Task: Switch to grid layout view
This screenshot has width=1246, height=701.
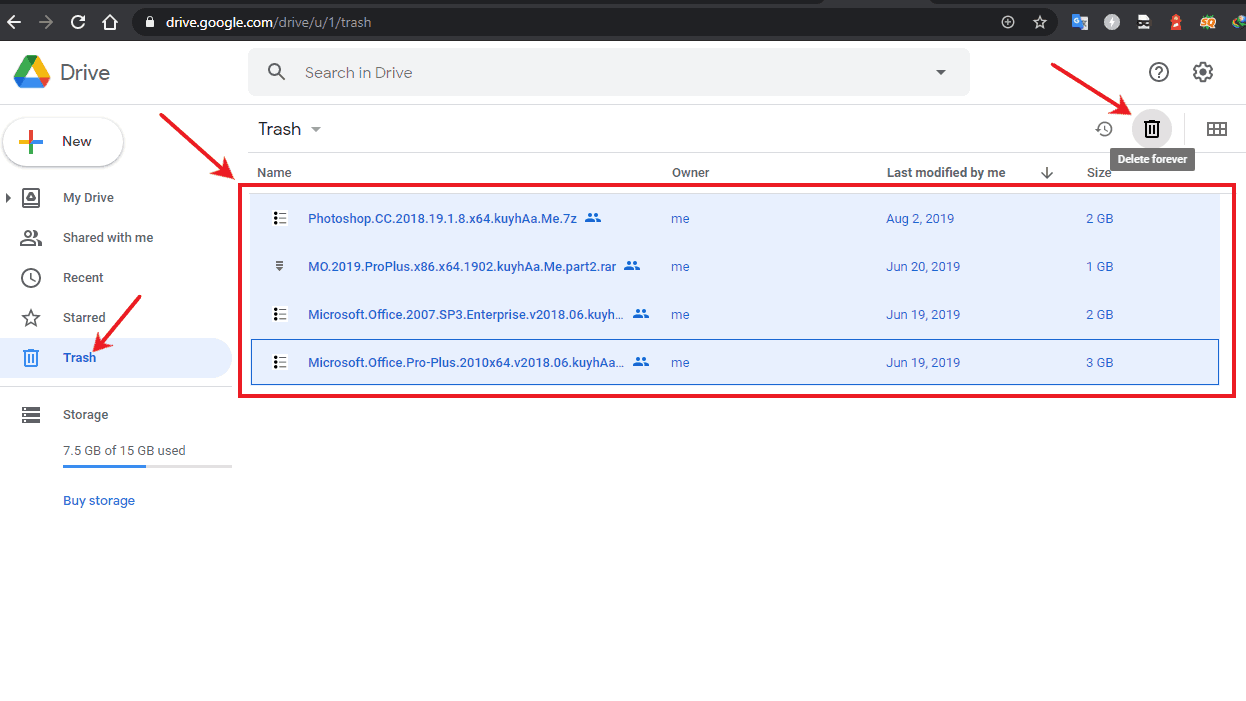Action: (1216, 129)
